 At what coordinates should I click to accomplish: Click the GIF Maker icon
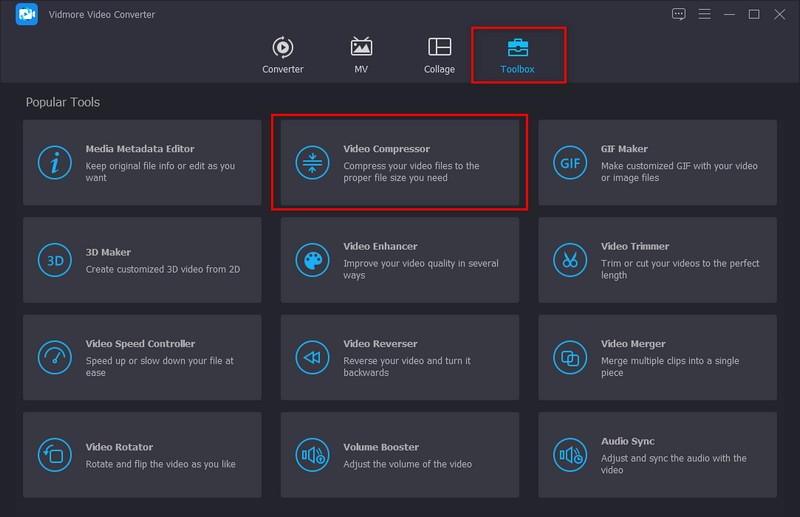point(570,163)
